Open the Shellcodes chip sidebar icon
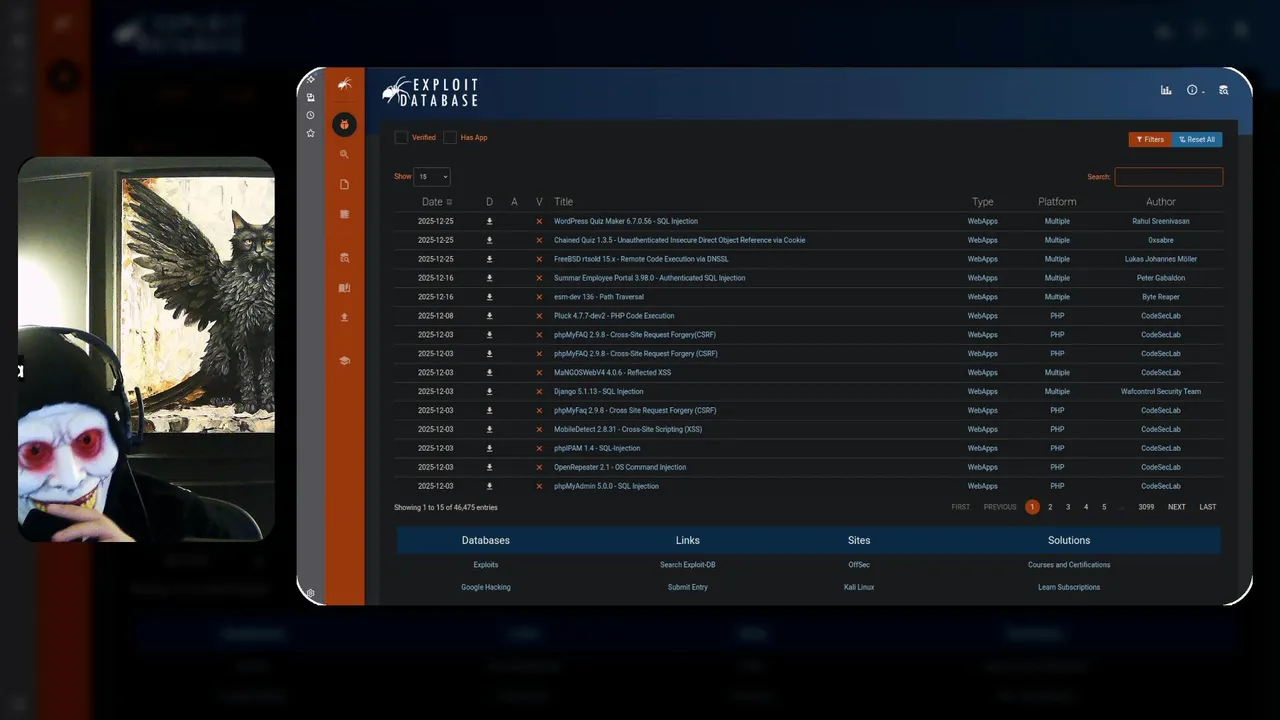 coord(344,214)
